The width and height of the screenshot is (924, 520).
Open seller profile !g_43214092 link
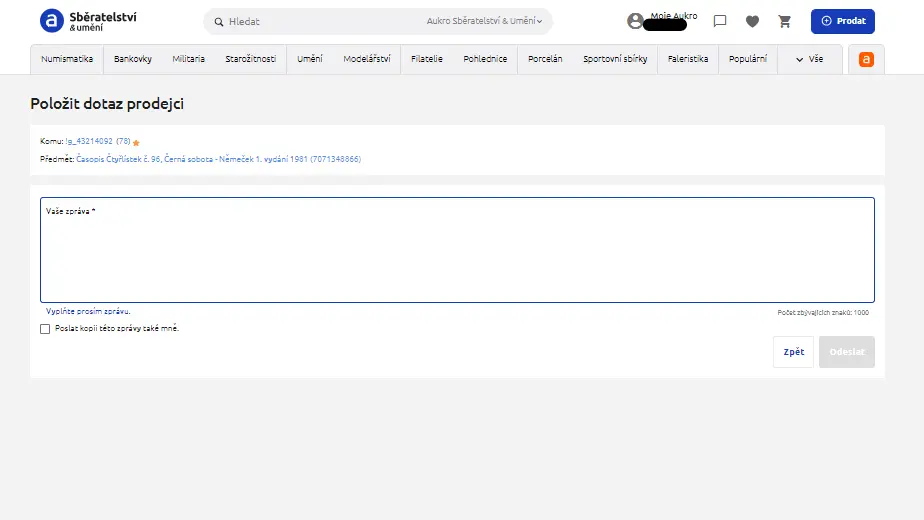click(89, 141)
